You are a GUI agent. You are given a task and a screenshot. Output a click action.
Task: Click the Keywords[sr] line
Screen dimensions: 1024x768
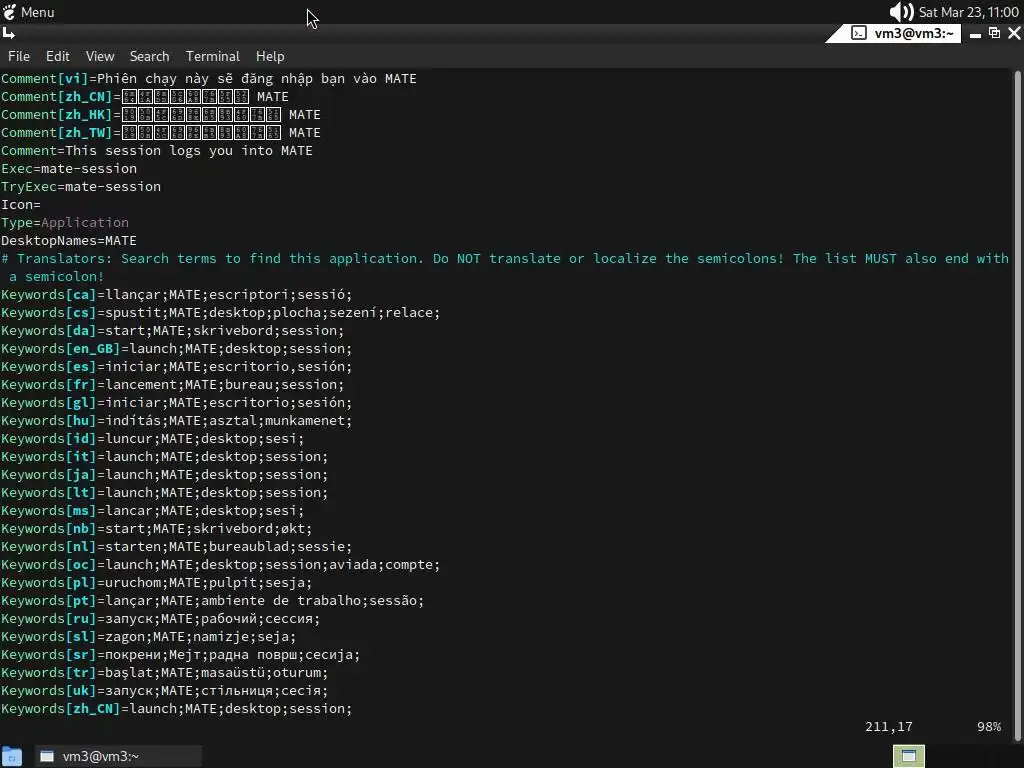point(180,655)
